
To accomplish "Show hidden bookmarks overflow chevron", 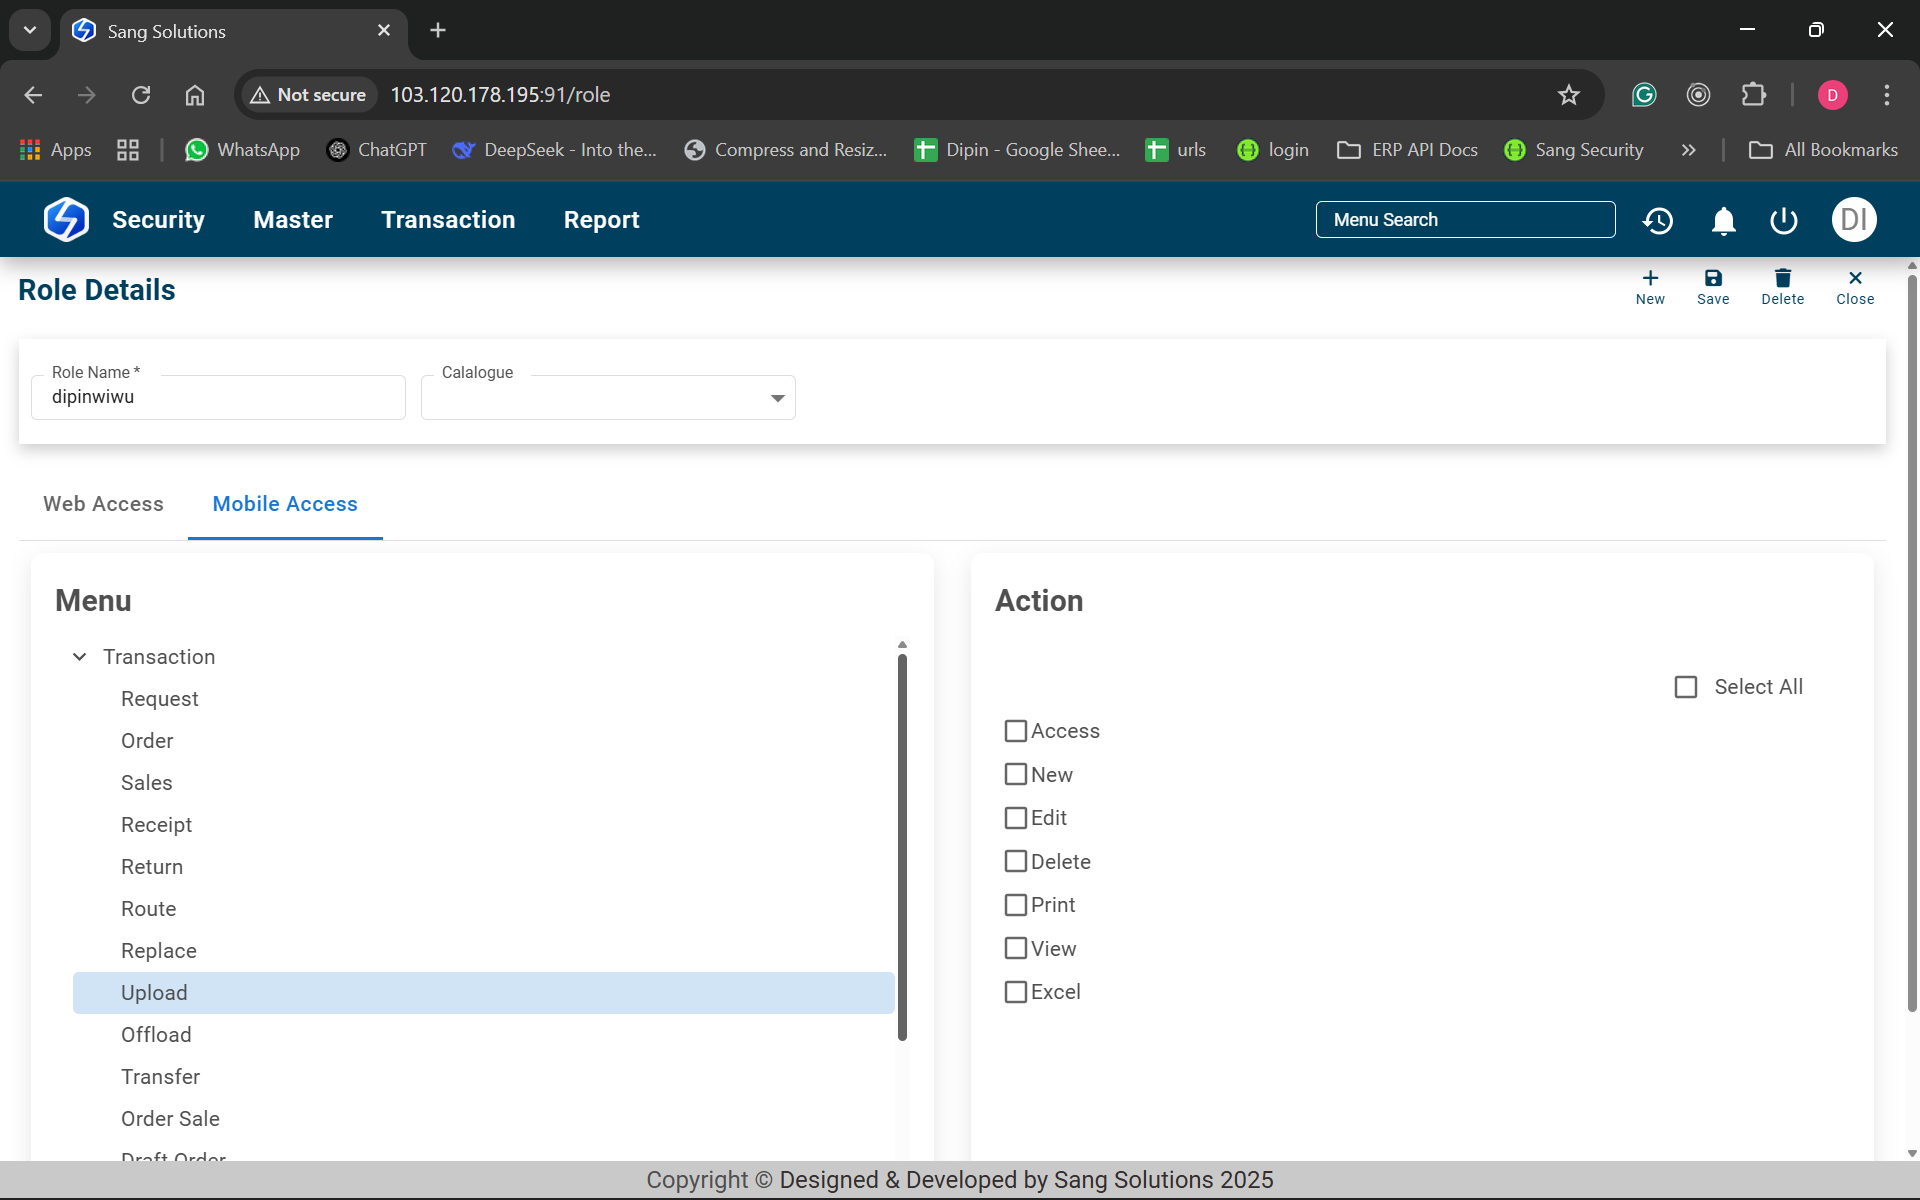I will (1688, 150).
